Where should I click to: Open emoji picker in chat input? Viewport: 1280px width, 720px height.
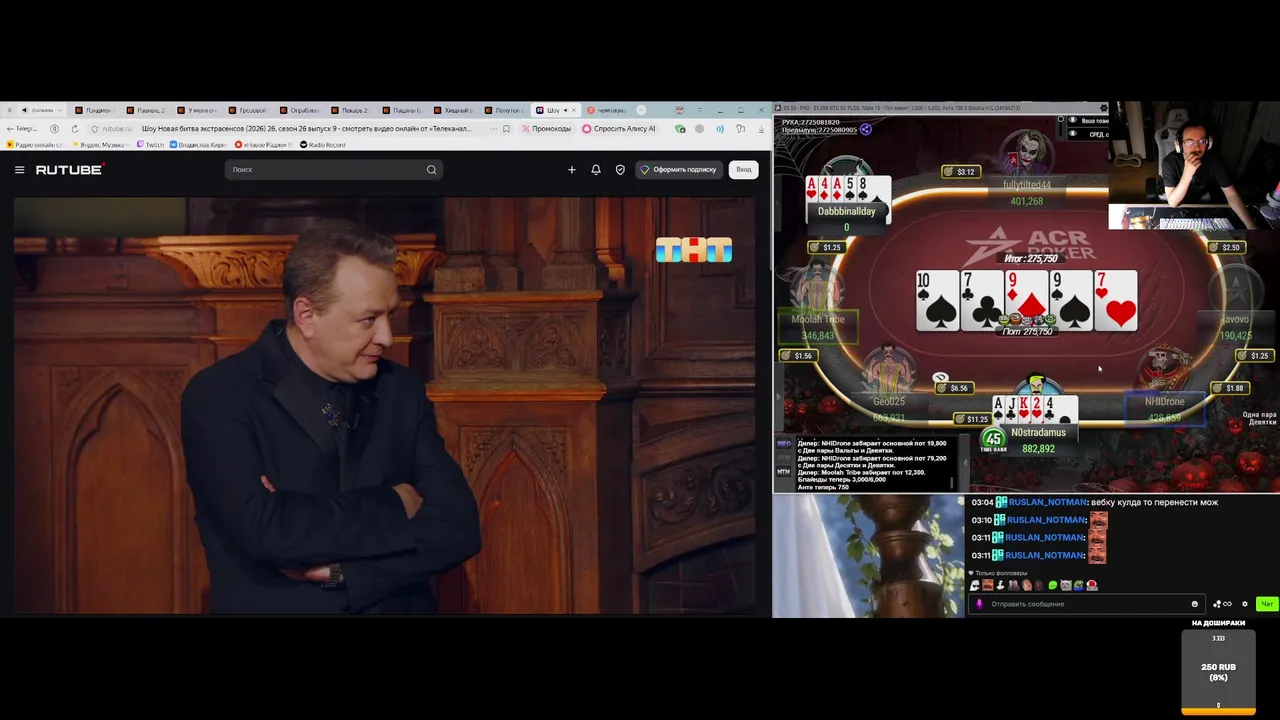point(1194,604)
